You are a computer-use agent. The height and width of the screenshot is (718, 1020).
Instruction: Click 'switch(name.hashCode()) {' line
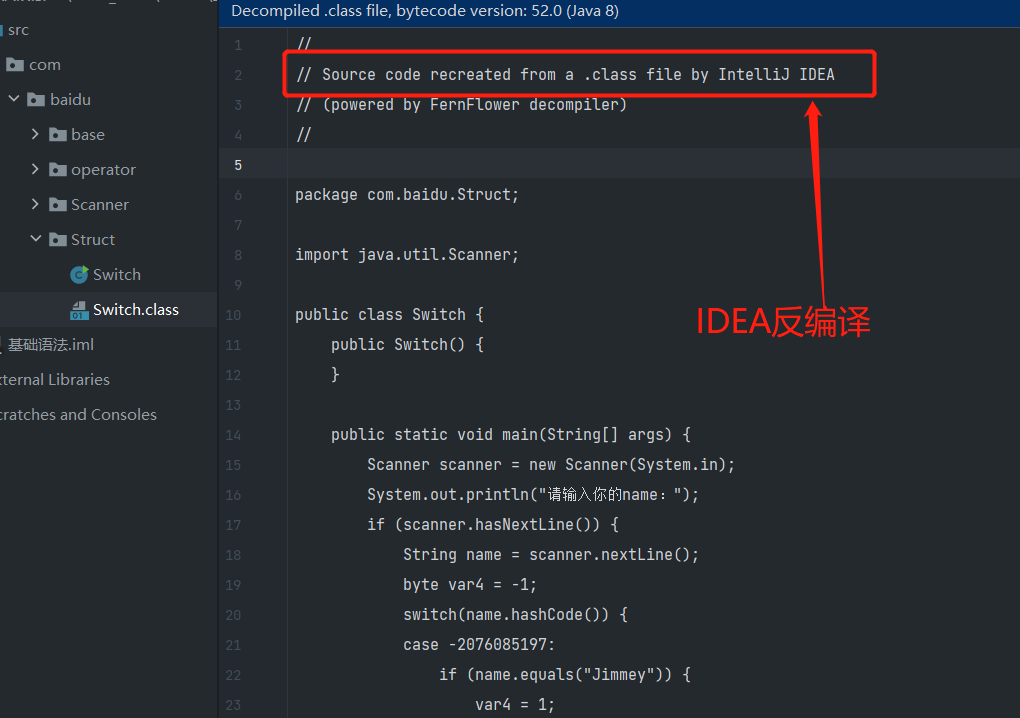coord(515,615)
